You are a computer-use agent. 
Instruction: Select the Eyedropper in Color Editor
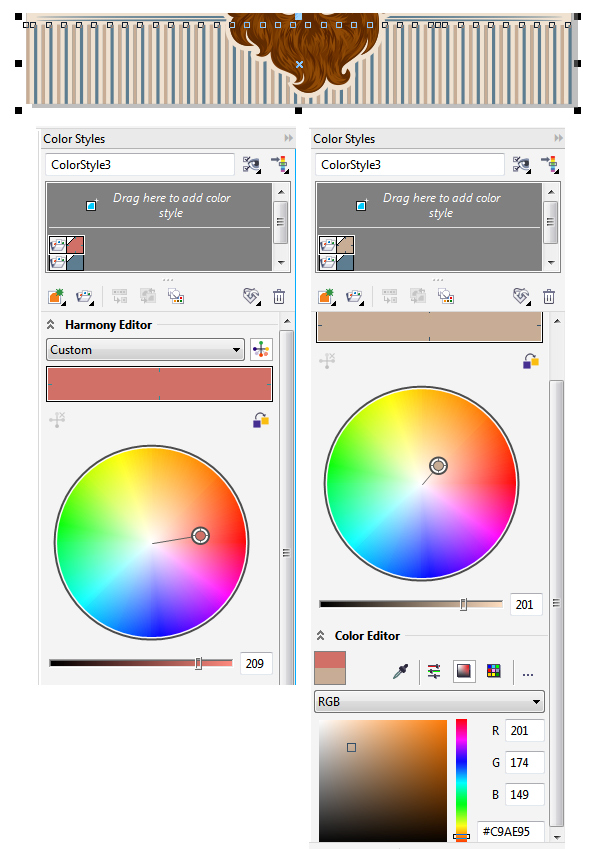pos(400,672)
